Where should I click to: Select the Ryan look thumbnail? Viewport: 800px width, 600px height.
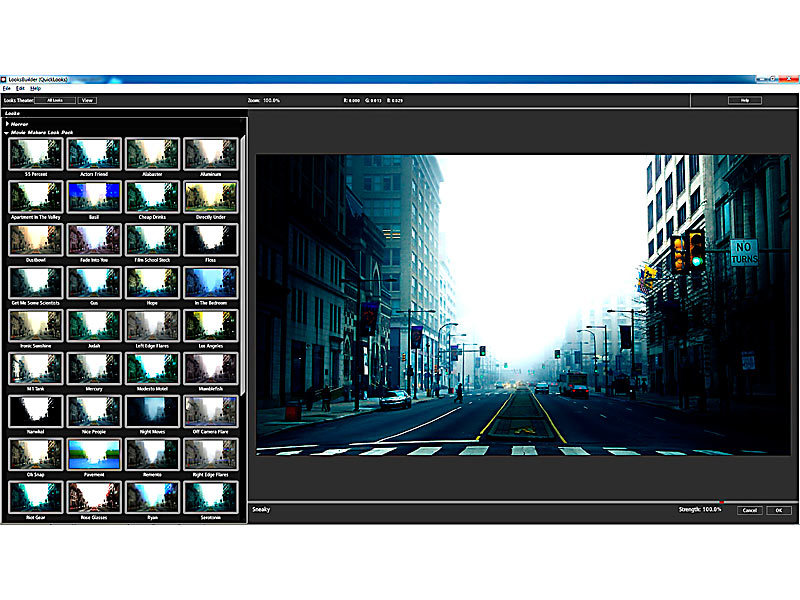click(152, 497)
